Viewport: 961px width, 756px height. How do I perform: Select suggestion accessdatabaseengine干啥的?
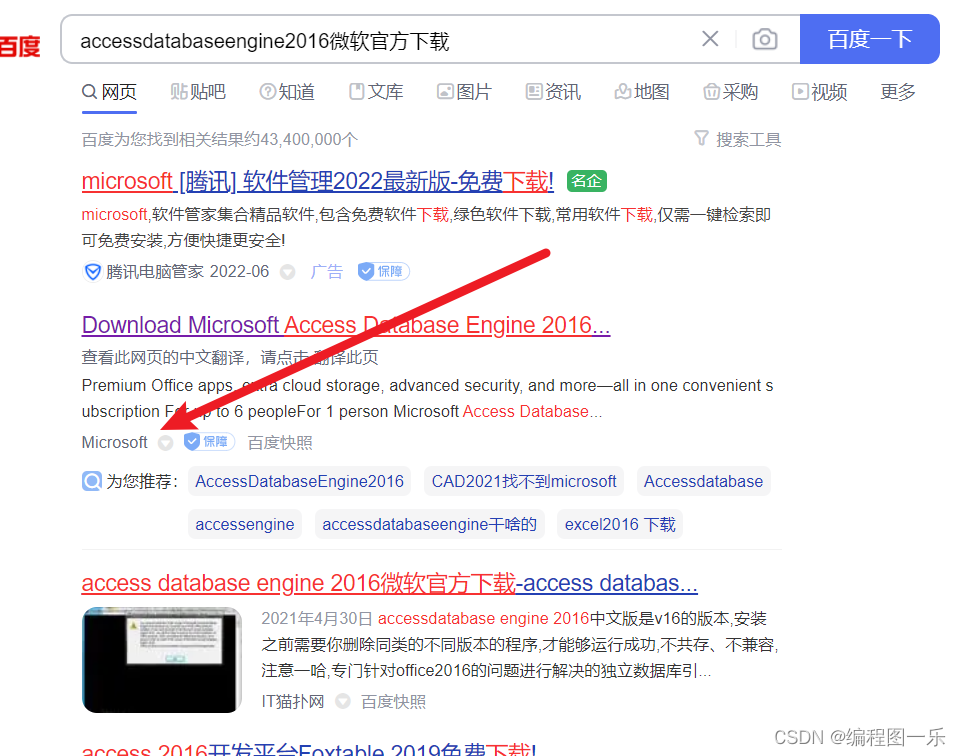point(430,524)
